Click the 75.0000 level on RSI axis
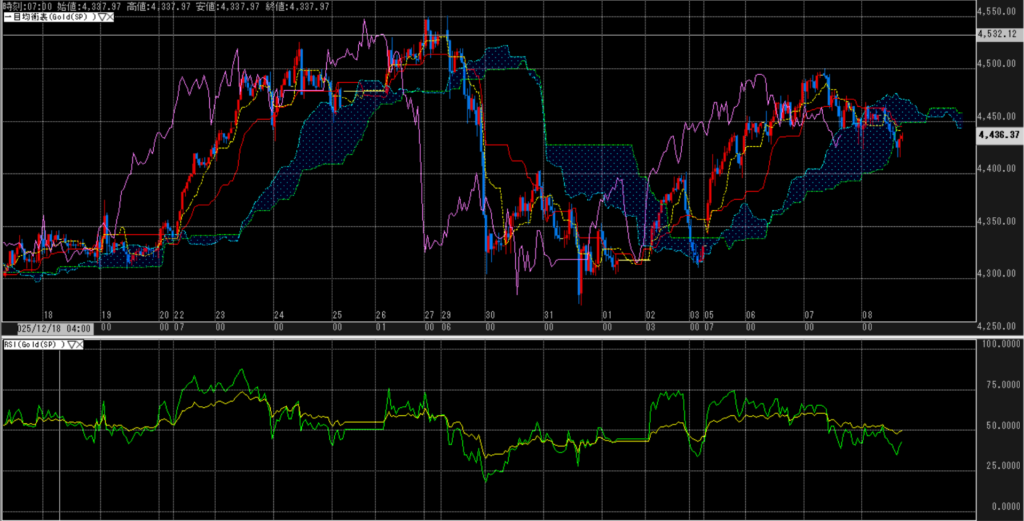 click(x=1001, y=384)
